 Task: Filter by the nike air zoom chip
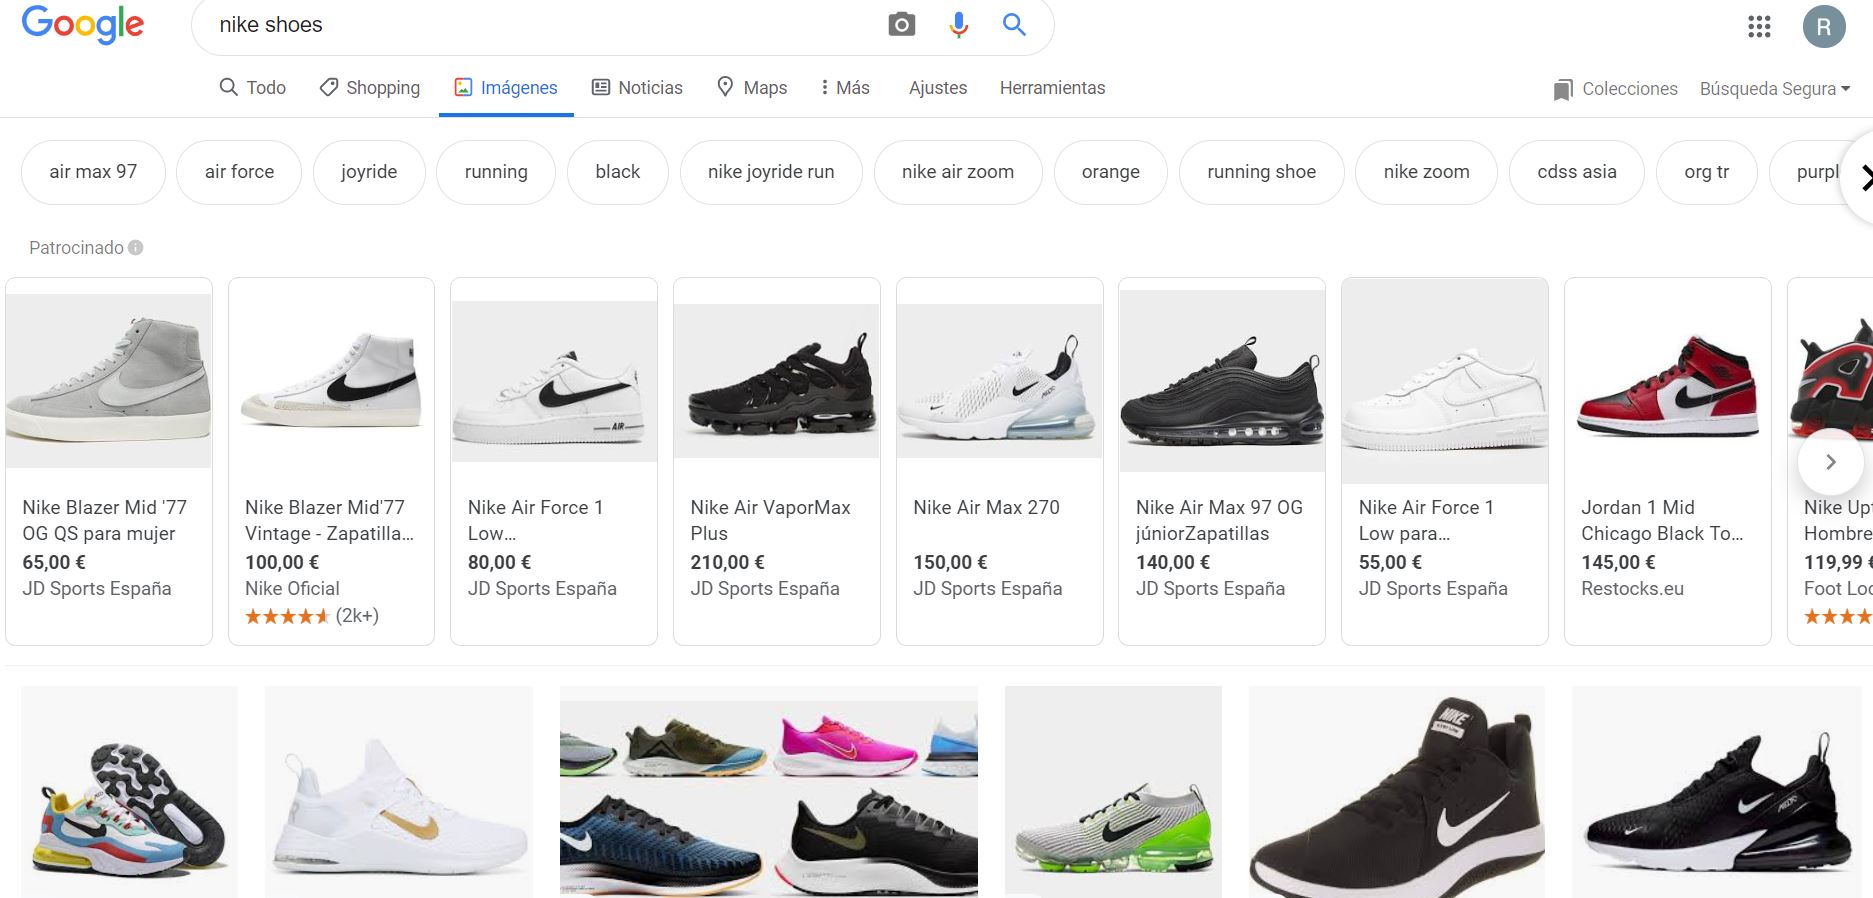(x=958, y=172)
